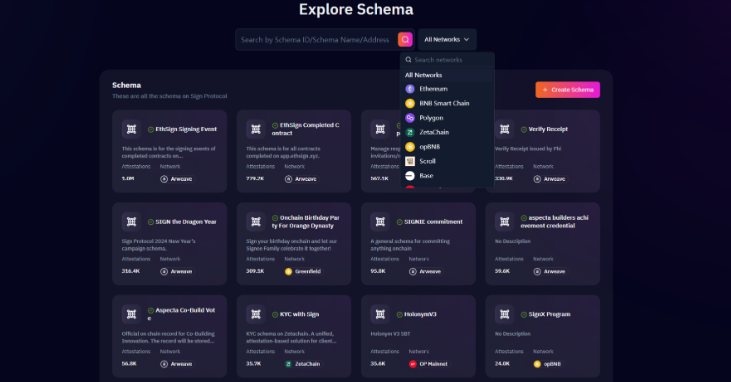Screen dimensions: 731x382
Task: Open the Onchain Birthday Party schema
Action: point(294,243)
